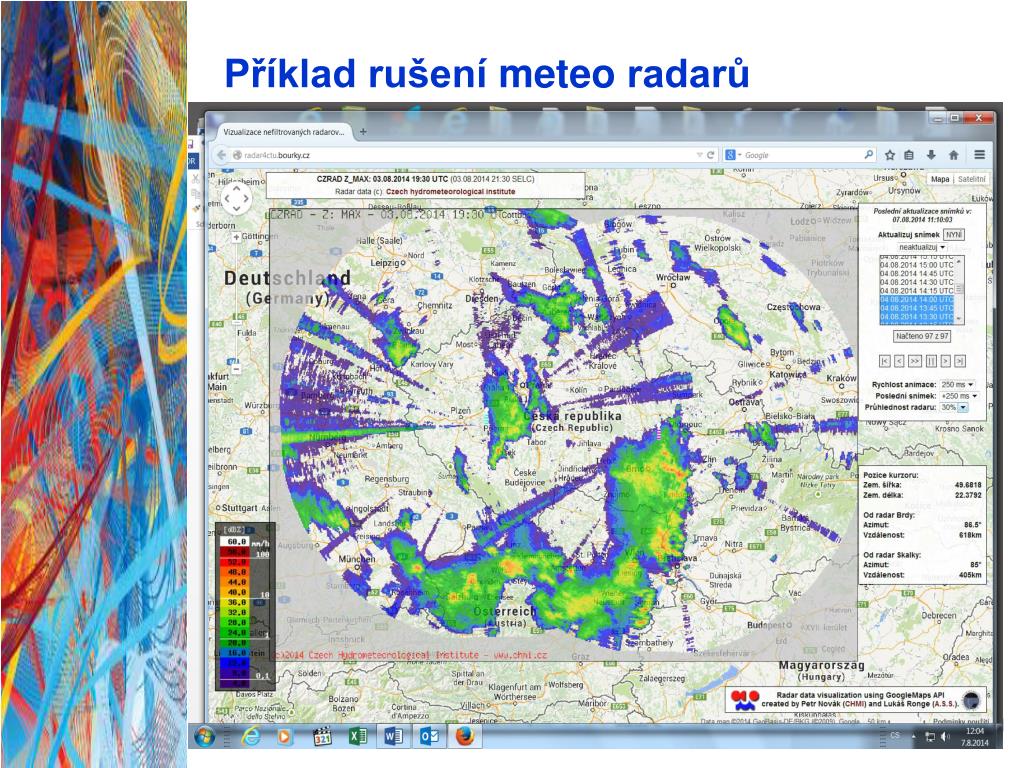The height and width of the screenshot is (768, 1024).
Task: Click the taskbar clock showing 12:04
Action: click(x=974, y=737)
